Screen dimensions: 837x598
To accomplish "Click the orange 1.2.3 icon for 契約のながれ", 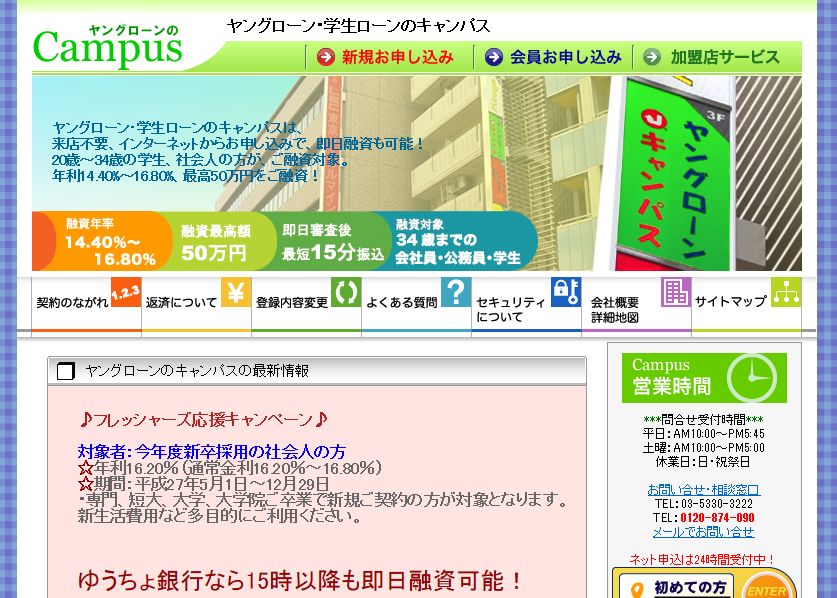I will point(126,292).
